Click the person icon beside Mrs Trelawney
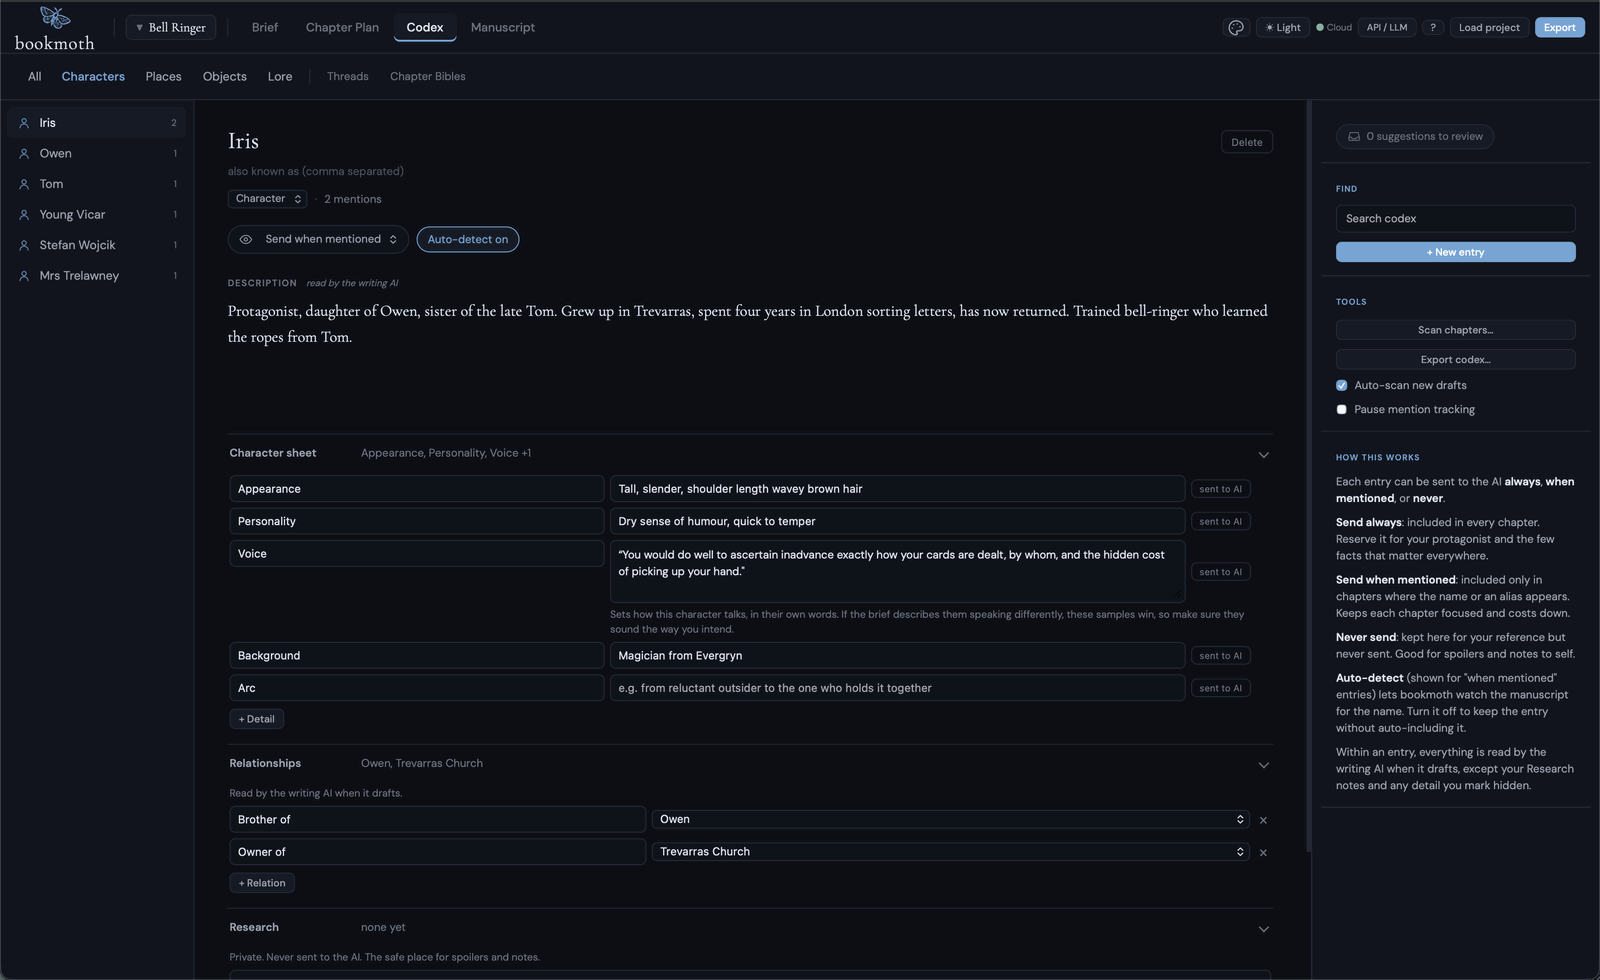Viewport: 1600px width, 980px height. 24,276
